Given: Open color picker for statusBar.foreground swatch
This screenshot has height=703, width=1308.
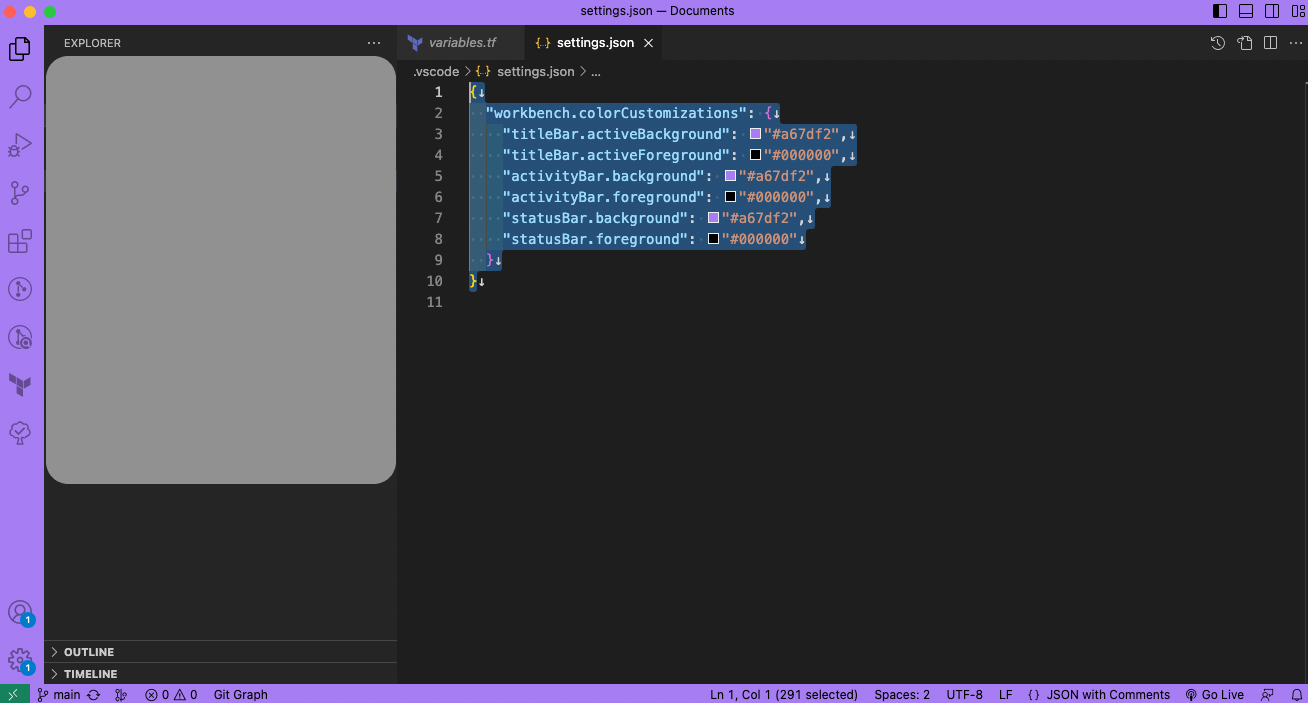Looking at the screenshot, I should pyautogui.click(x=713, y=239).
